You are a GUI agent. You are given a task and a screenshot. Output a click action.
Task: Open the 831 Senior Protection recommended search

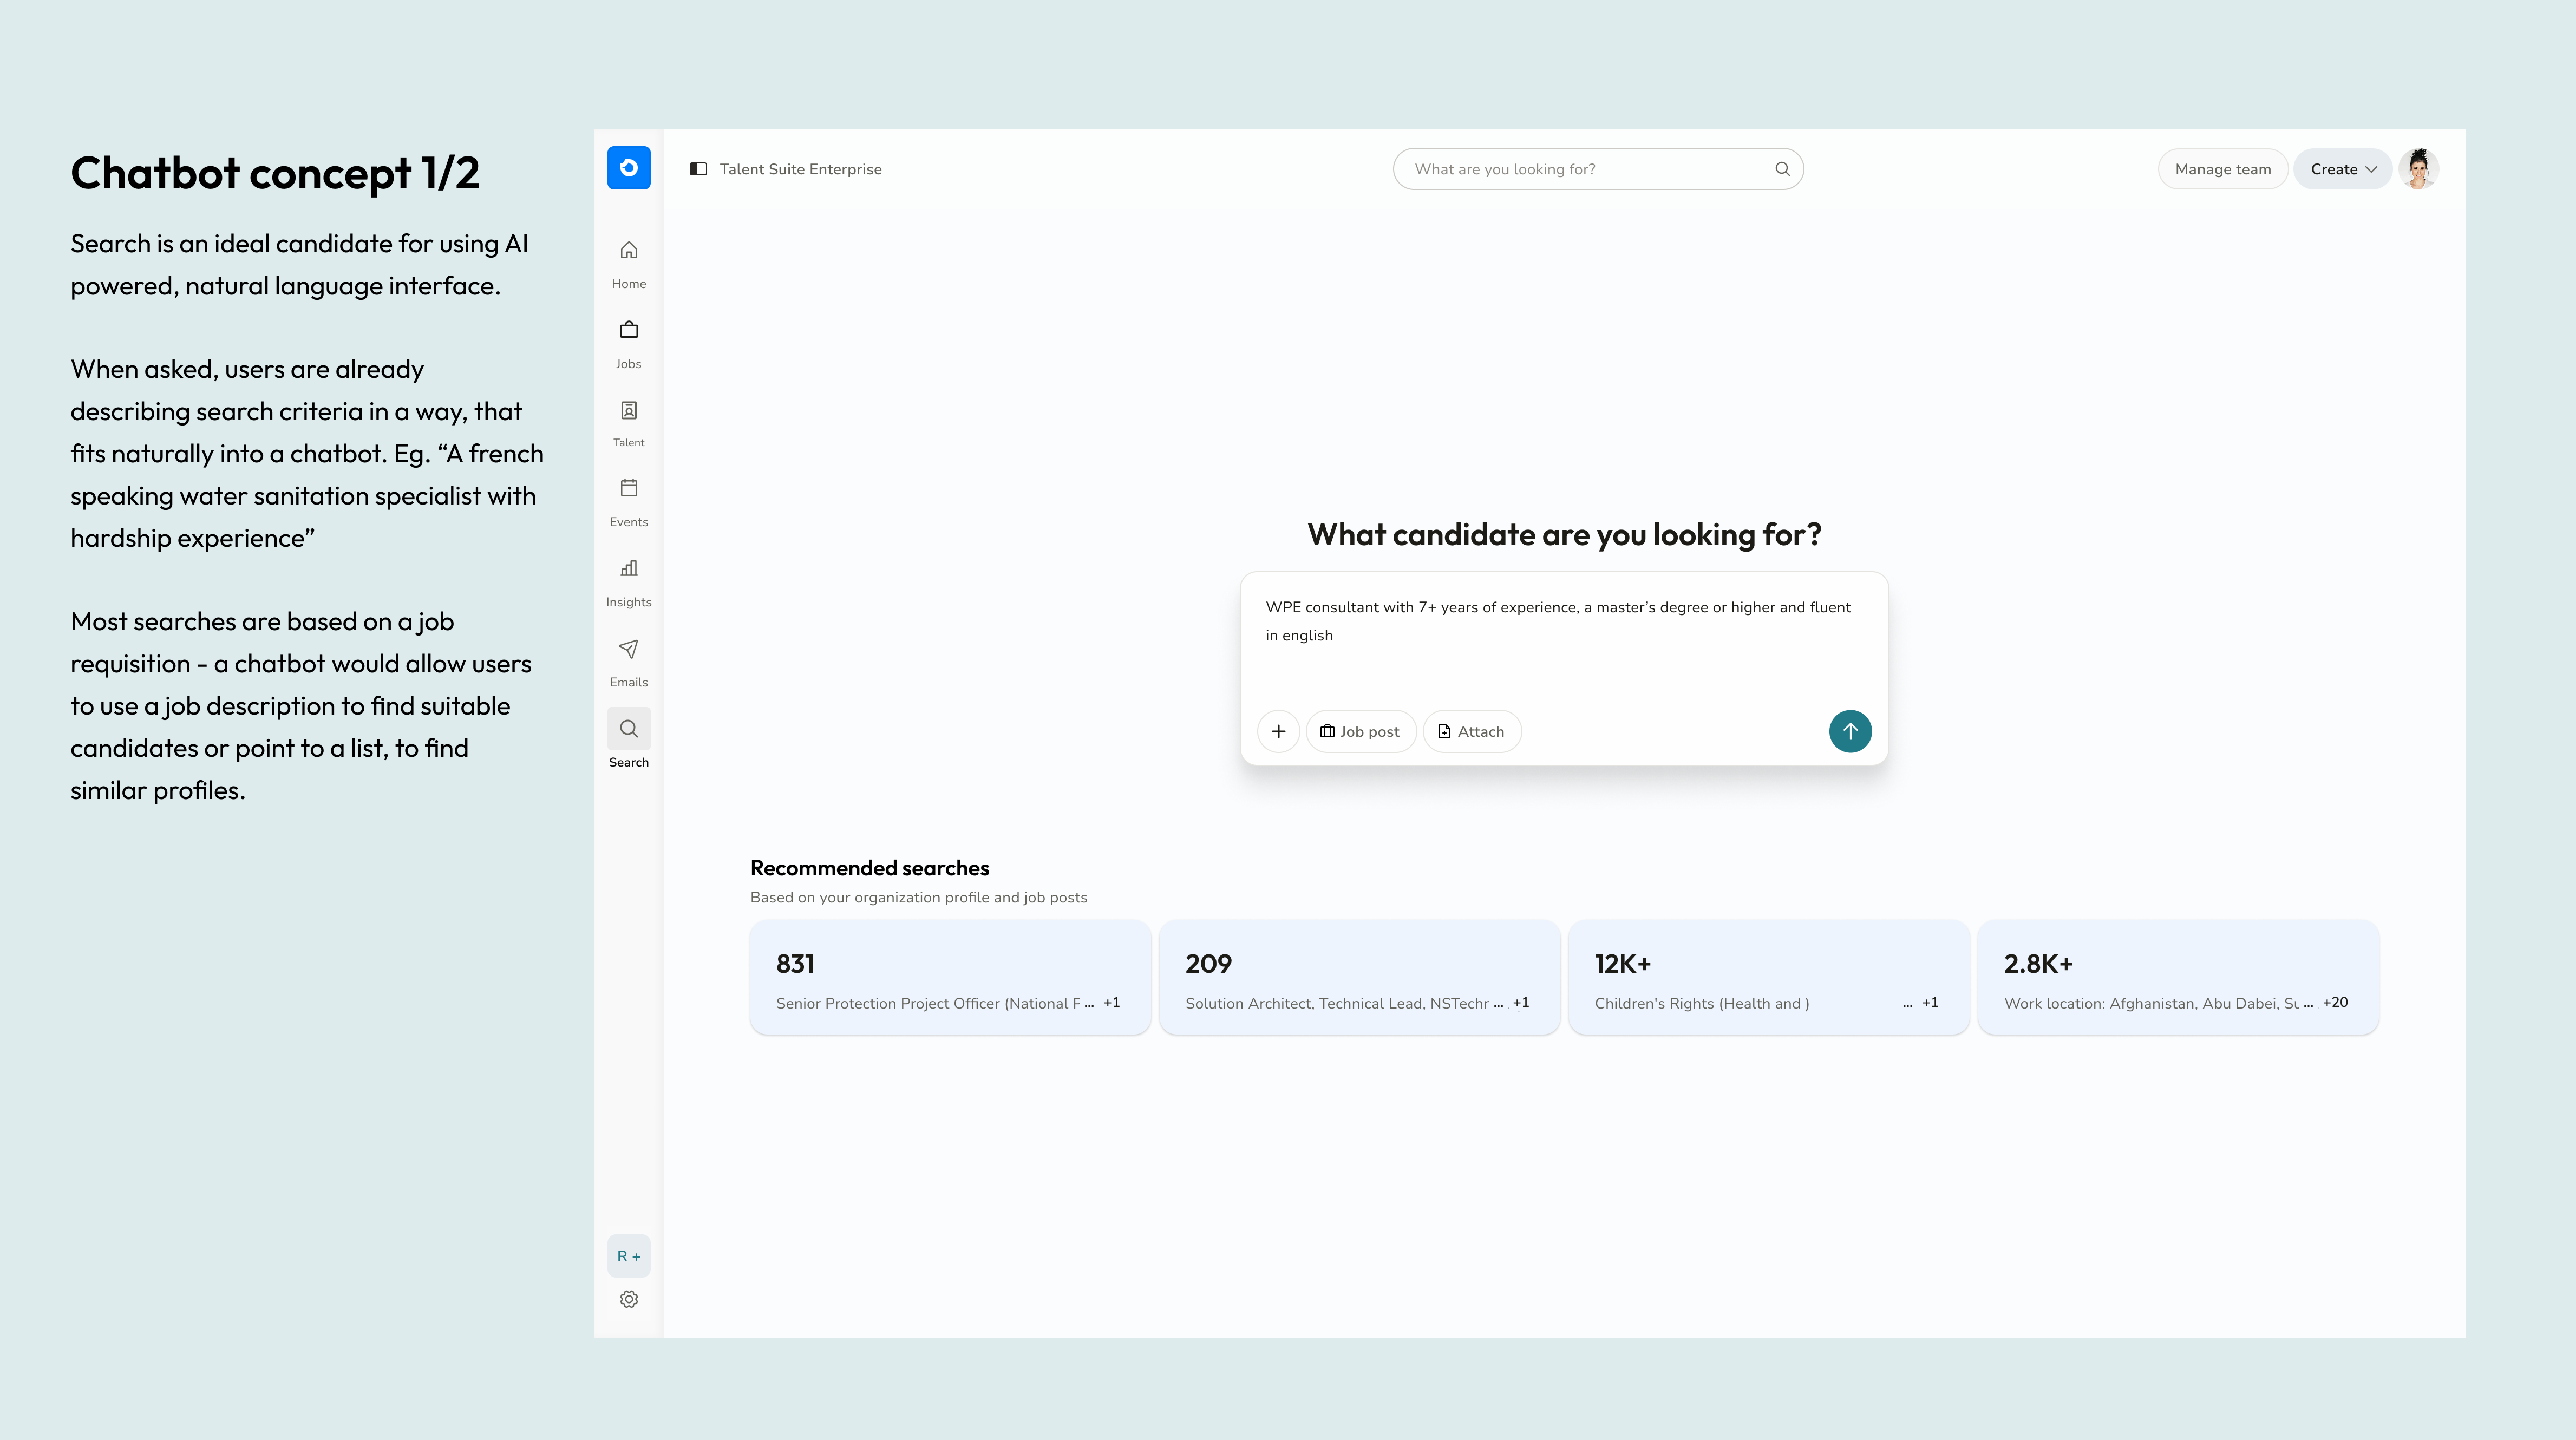pyautogui.click(x=949, y=977)
